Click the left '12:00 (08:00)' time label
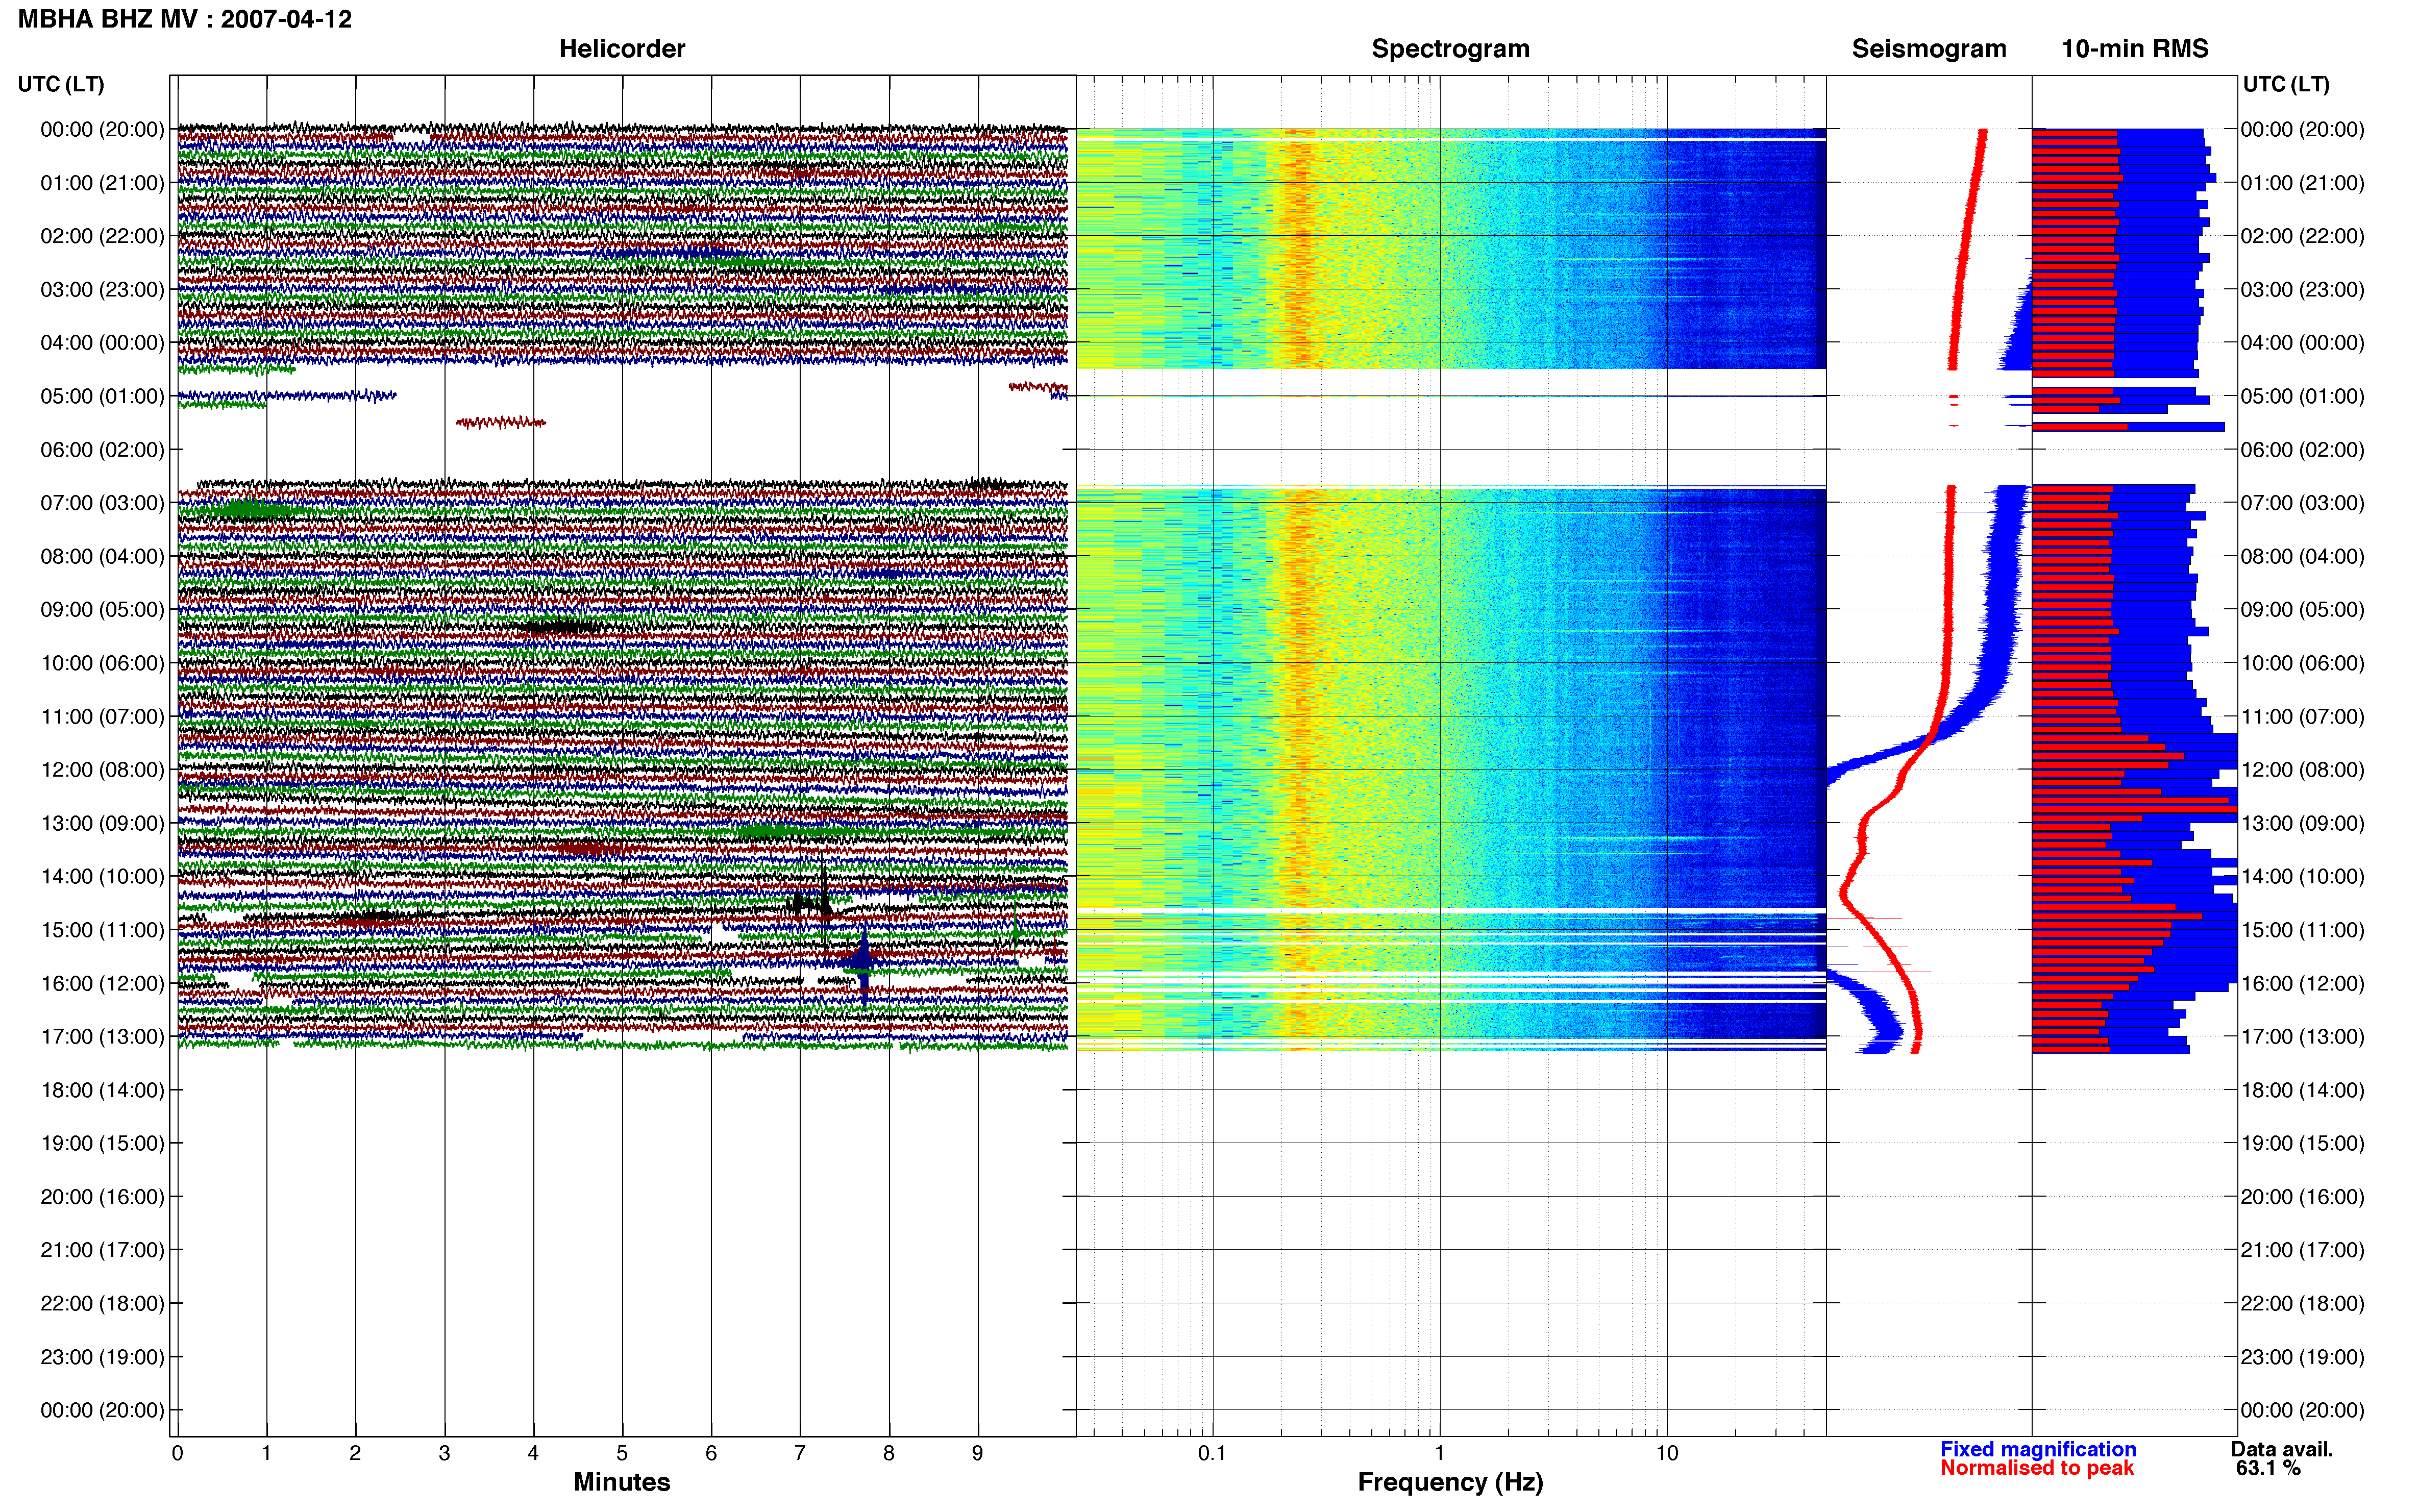 pos(102,770)
